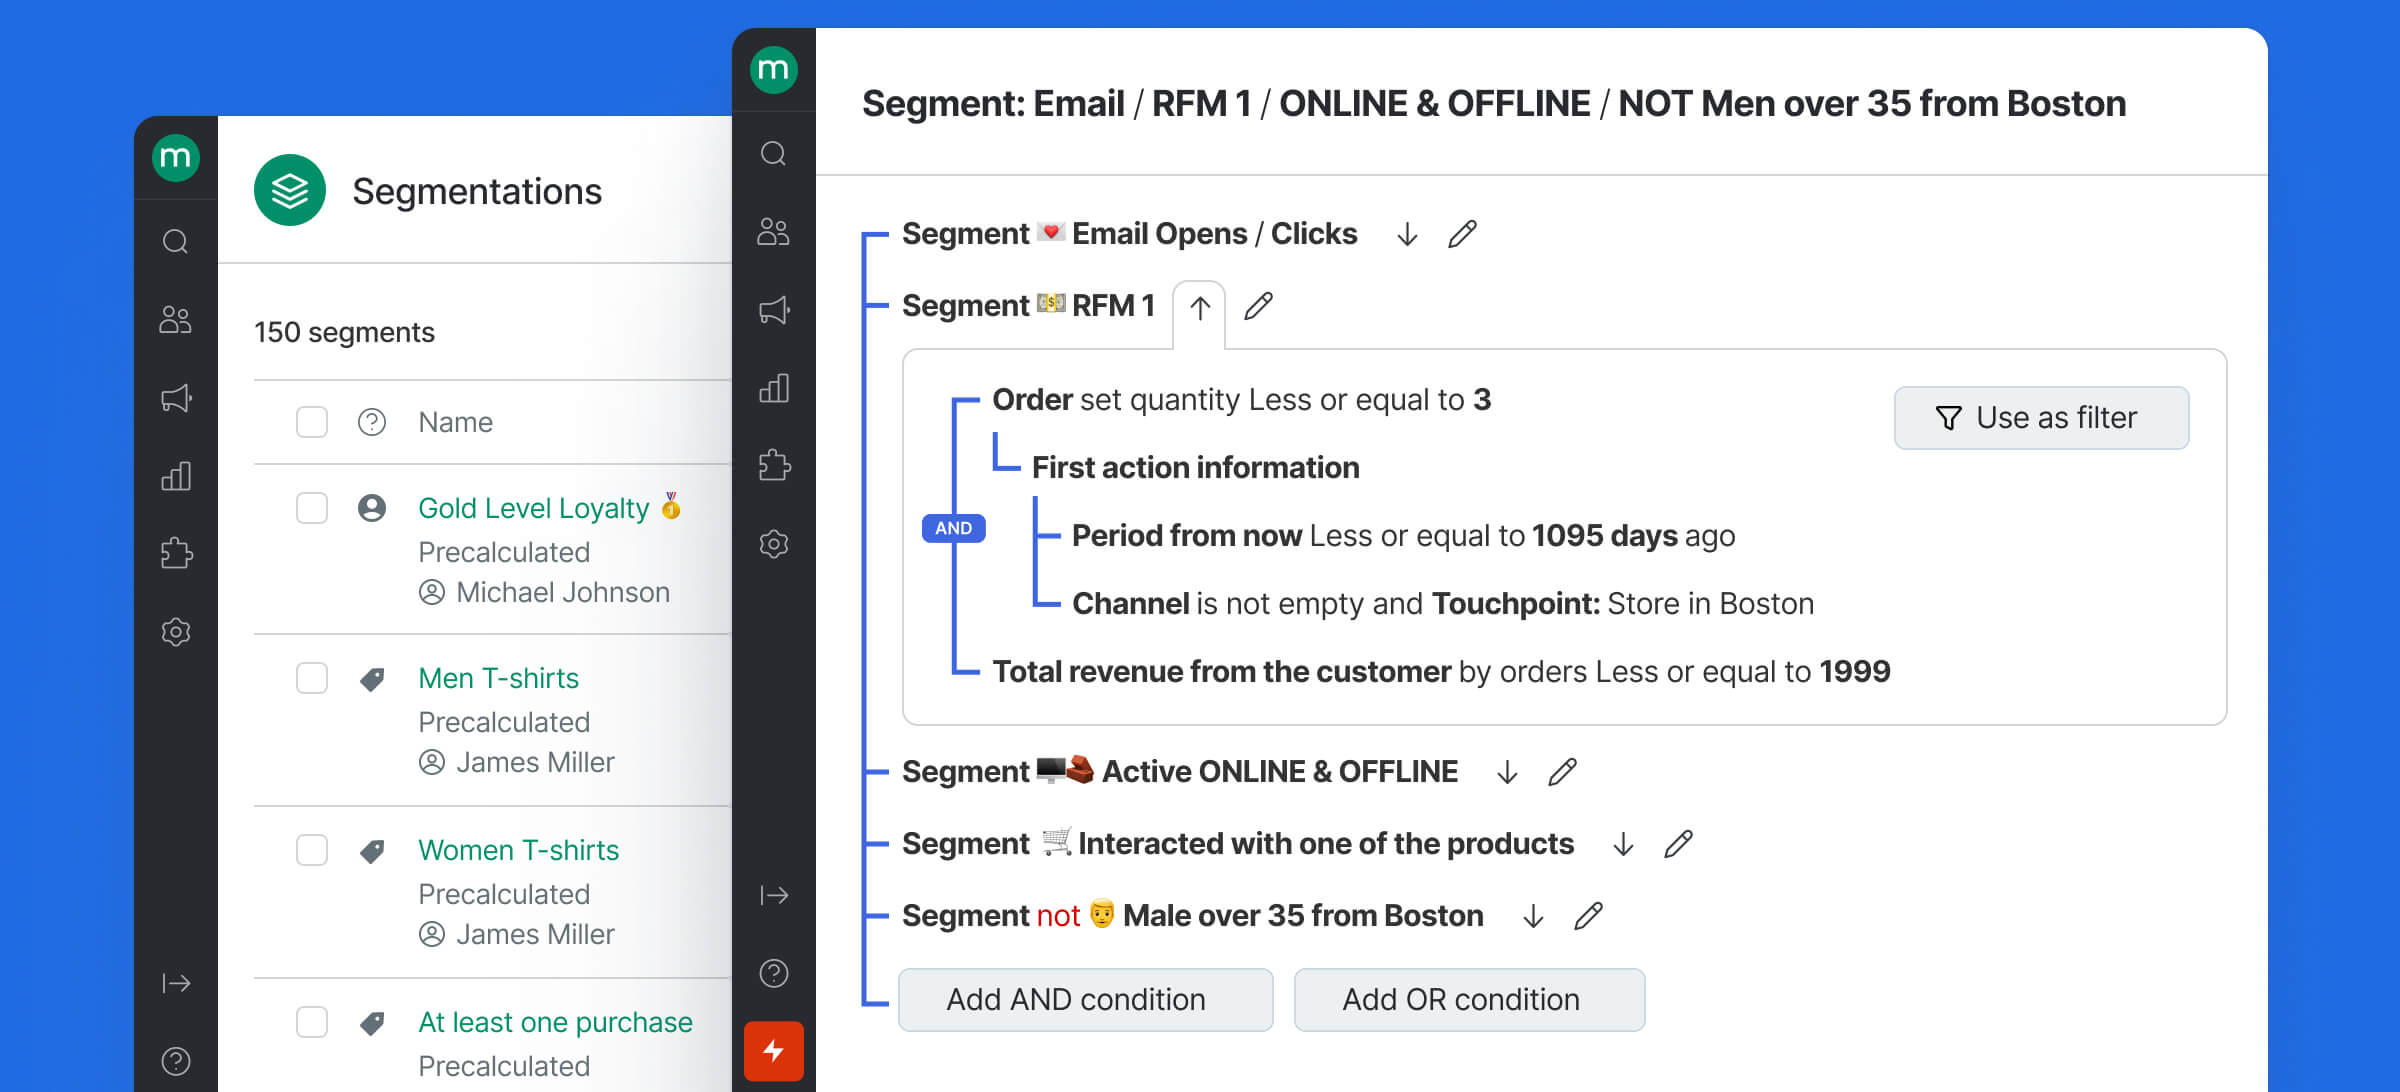
Task: Click the pencil icon next to RFM 1
Action: coord(1258,306)
